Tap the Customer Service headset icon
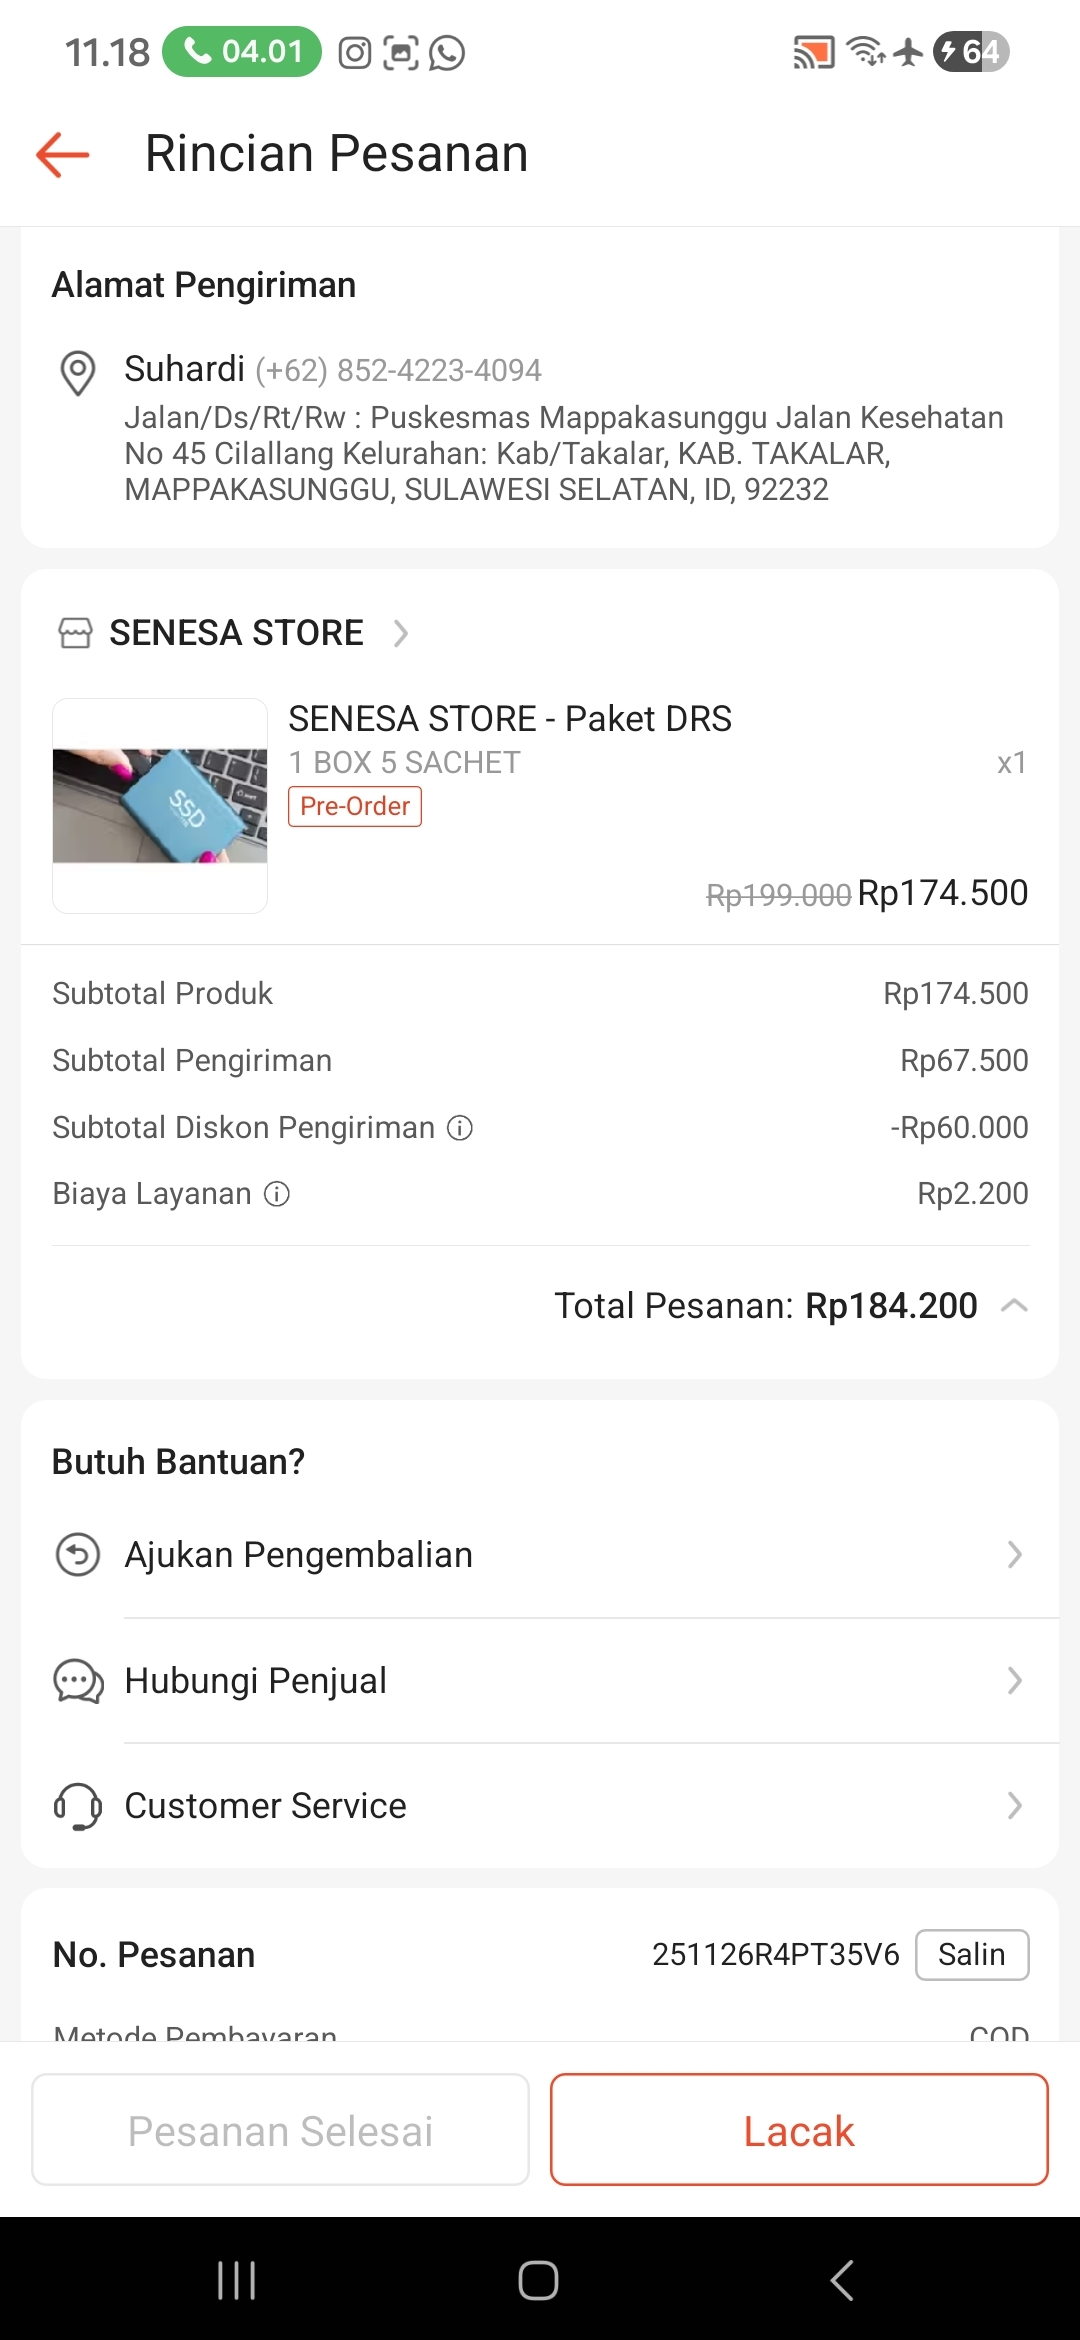The image size is (1080, 2340). click(x=78, y=1806)
